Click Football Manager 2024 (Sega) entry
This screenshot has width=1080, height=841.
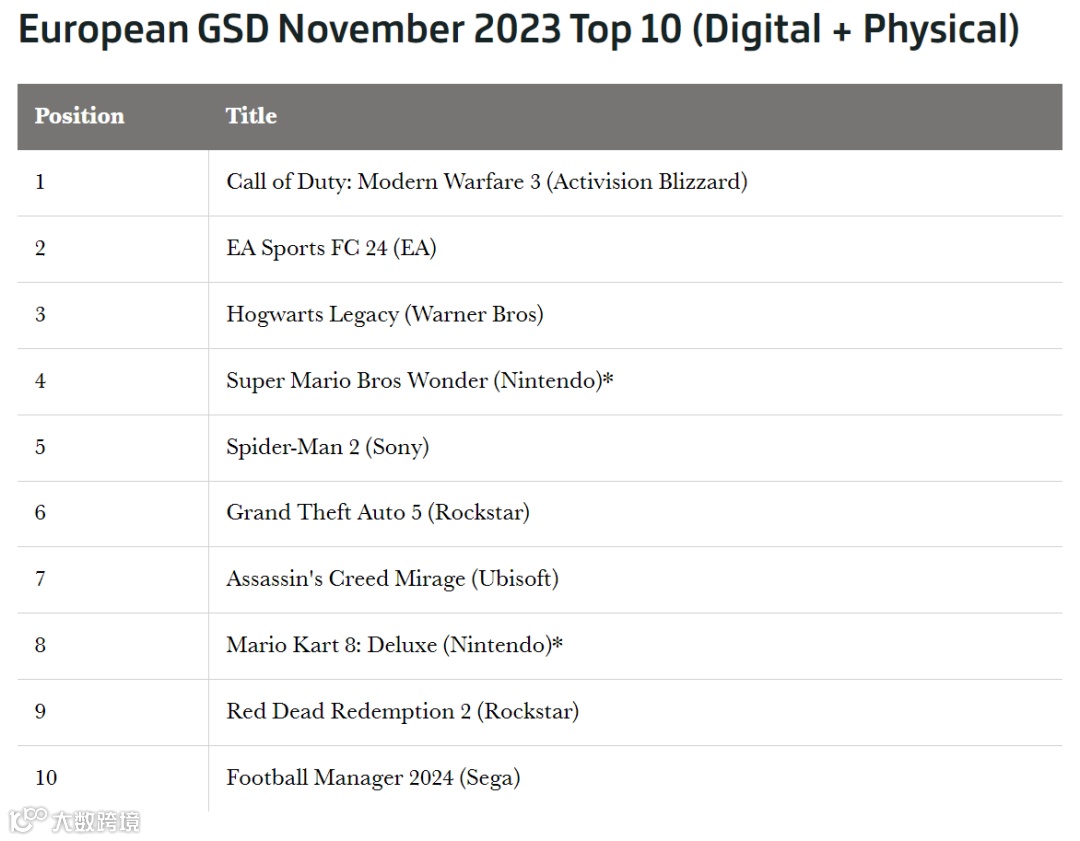373,778
